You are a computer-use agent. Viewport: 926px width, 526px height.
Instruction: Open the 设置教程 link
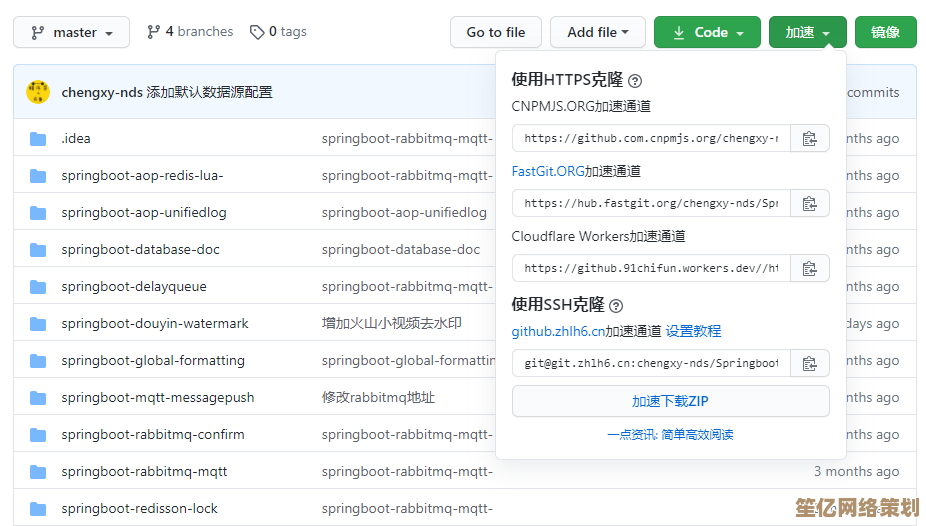(693, 331)
